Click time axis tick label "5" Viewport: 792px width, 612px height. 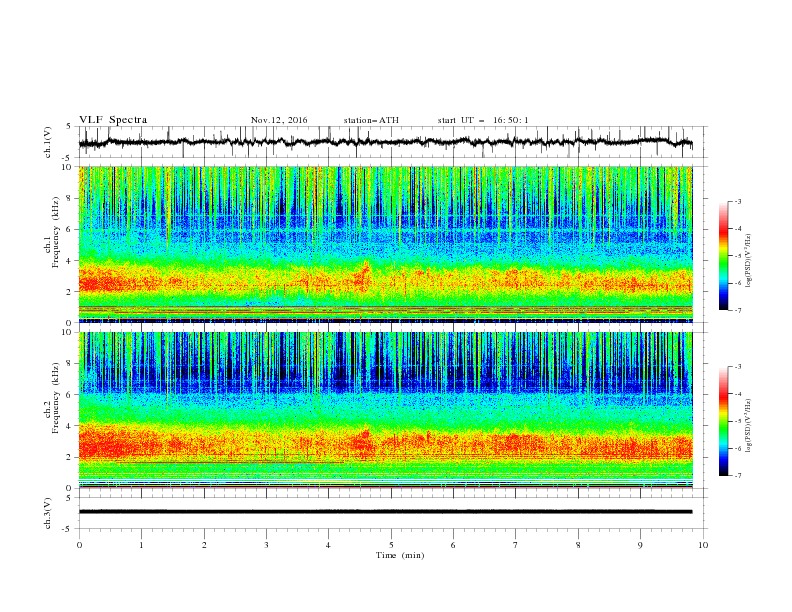tap(391, 545)
